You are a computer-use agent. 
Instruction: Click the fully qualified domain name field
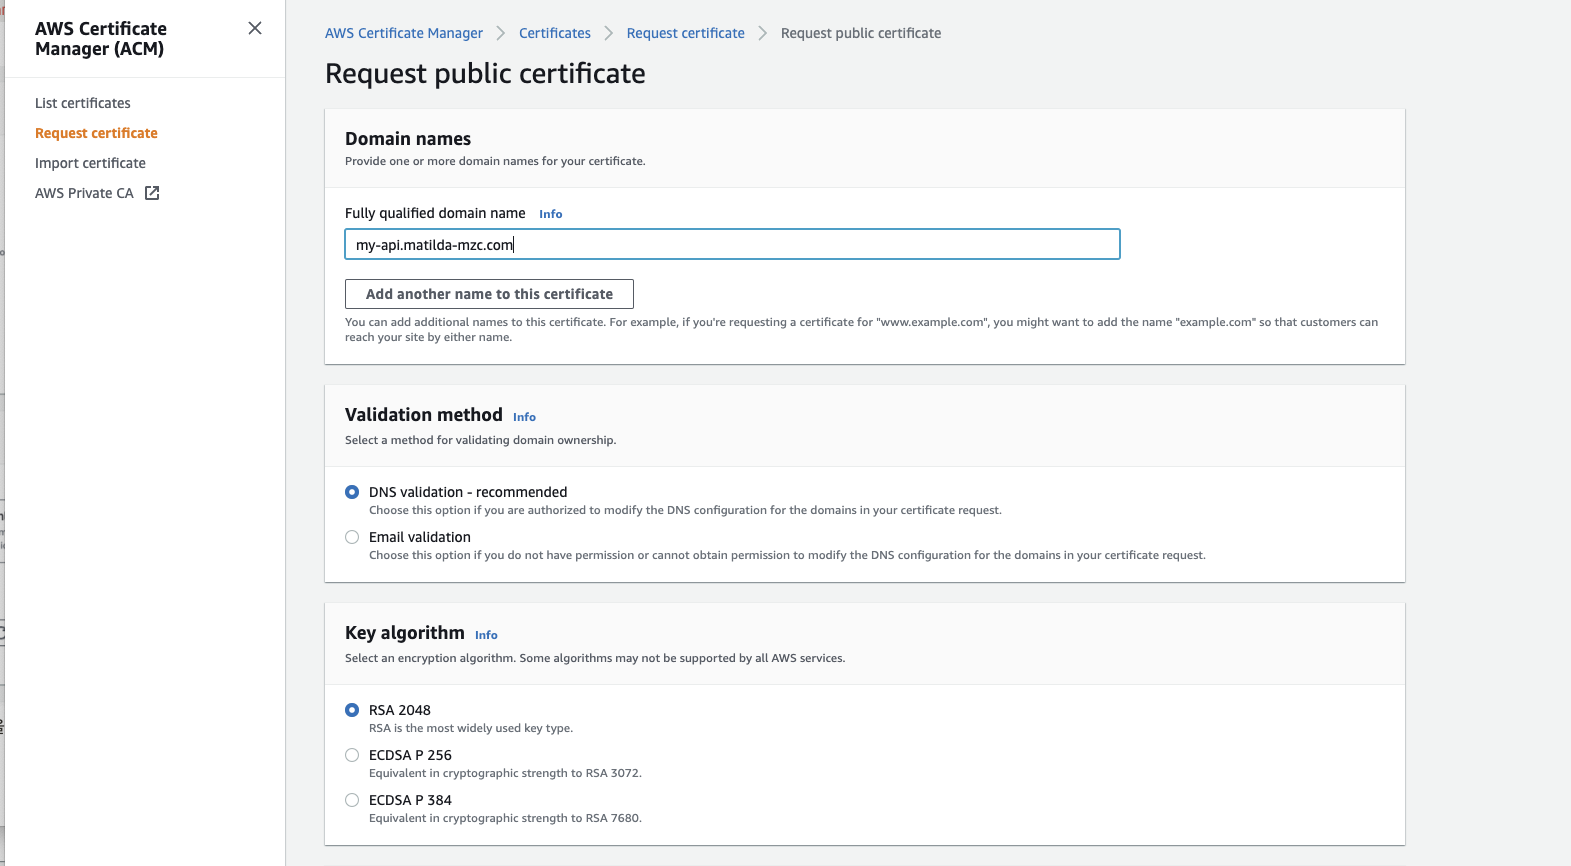click(732, 244)
